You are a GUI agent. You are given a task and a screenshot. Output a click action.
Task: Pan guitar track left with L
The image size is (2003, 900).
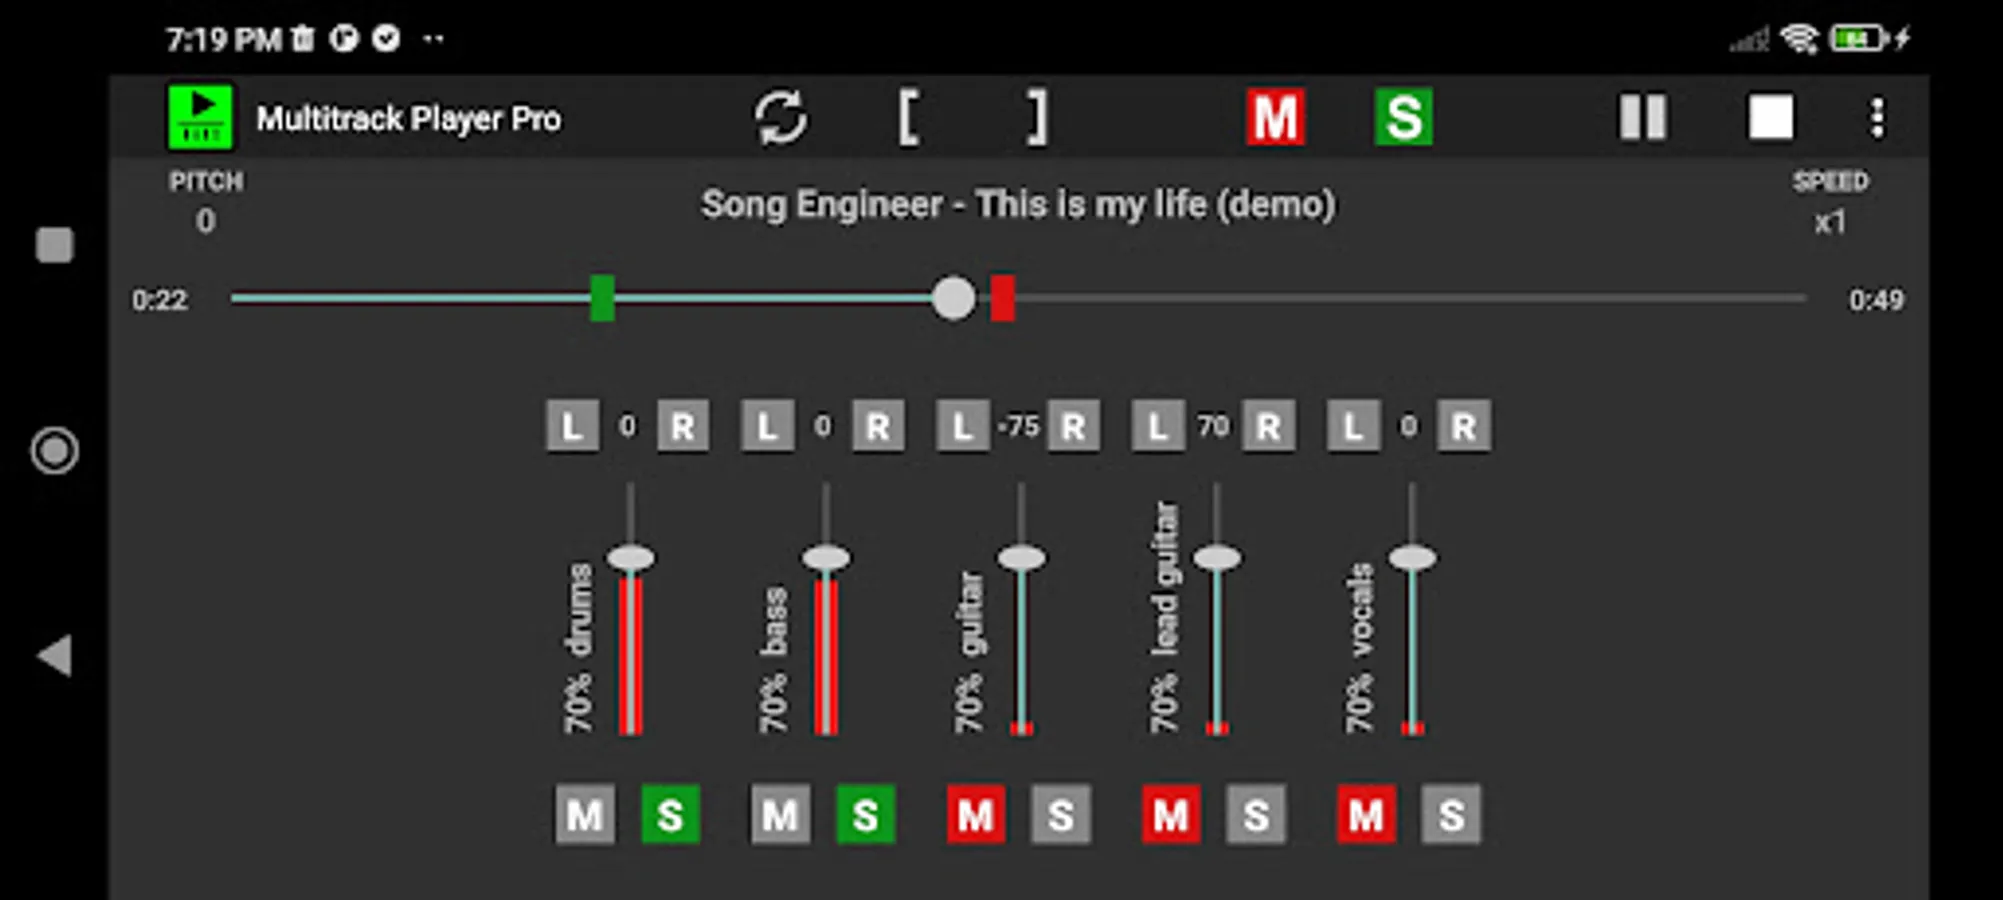tap(962, 426)
